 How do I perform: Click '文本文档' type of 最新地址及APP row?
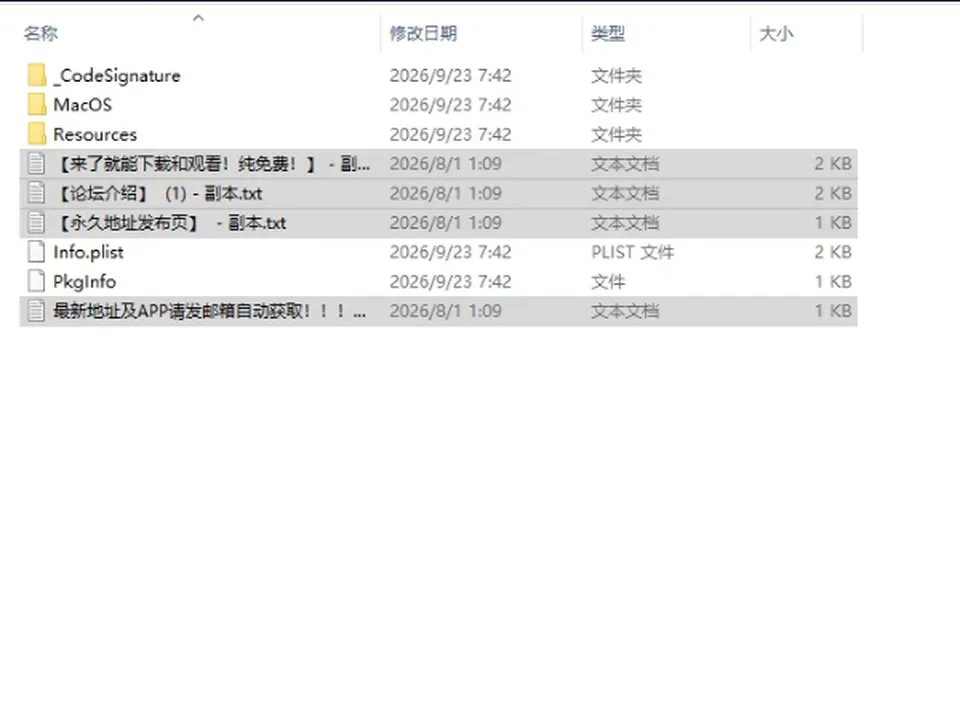(624, 310)
